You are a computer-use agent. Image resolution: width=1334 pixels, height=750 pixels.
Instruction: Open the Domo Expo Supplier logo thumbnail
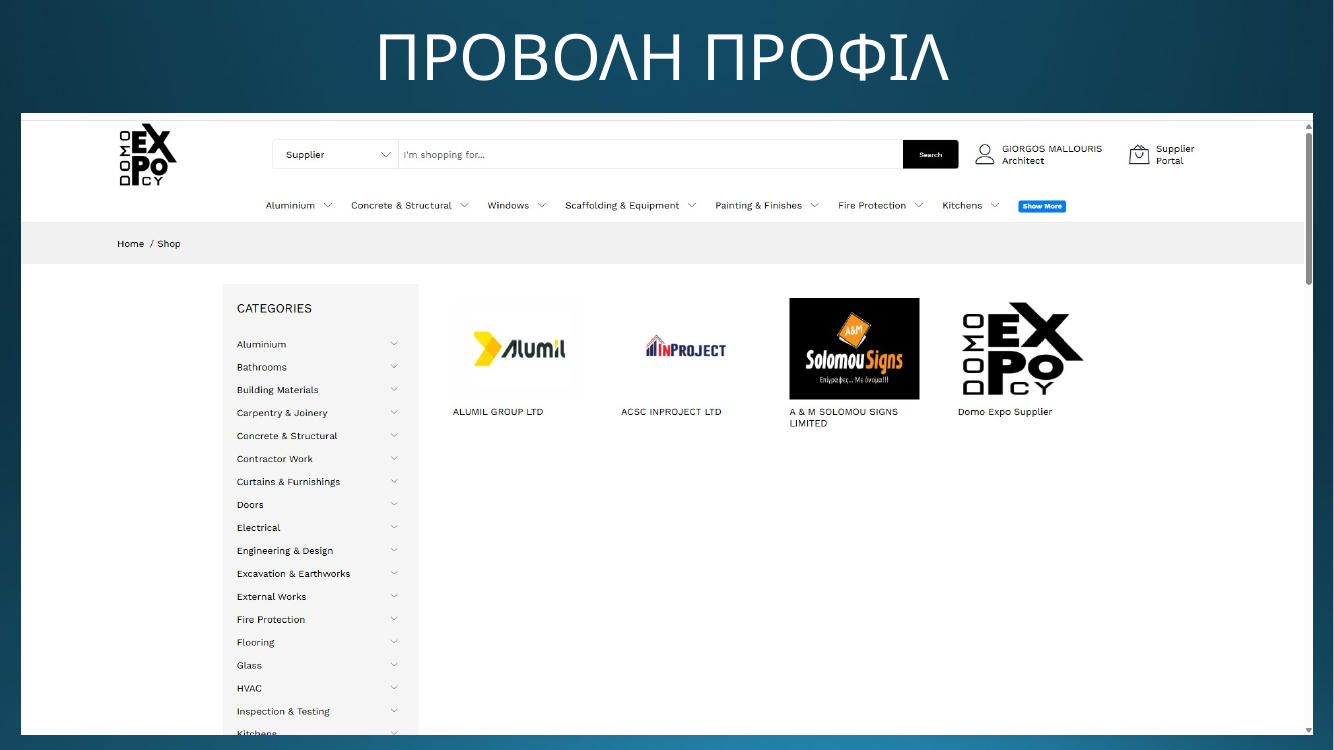point(1022,349)
